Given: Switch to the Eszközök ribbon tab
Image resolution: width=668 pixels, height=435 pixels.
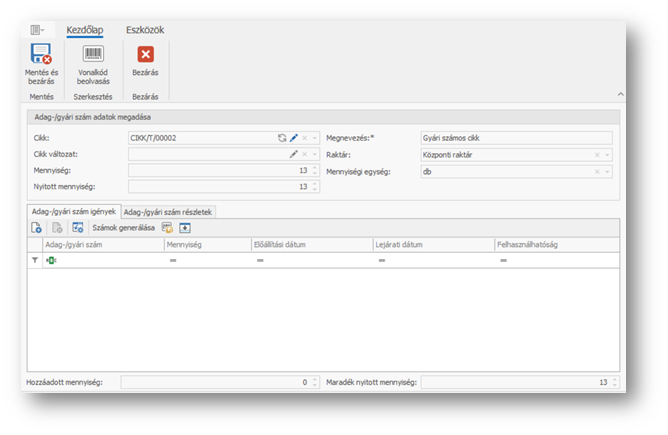Looking at the screenshot, I should coord(145,30).
